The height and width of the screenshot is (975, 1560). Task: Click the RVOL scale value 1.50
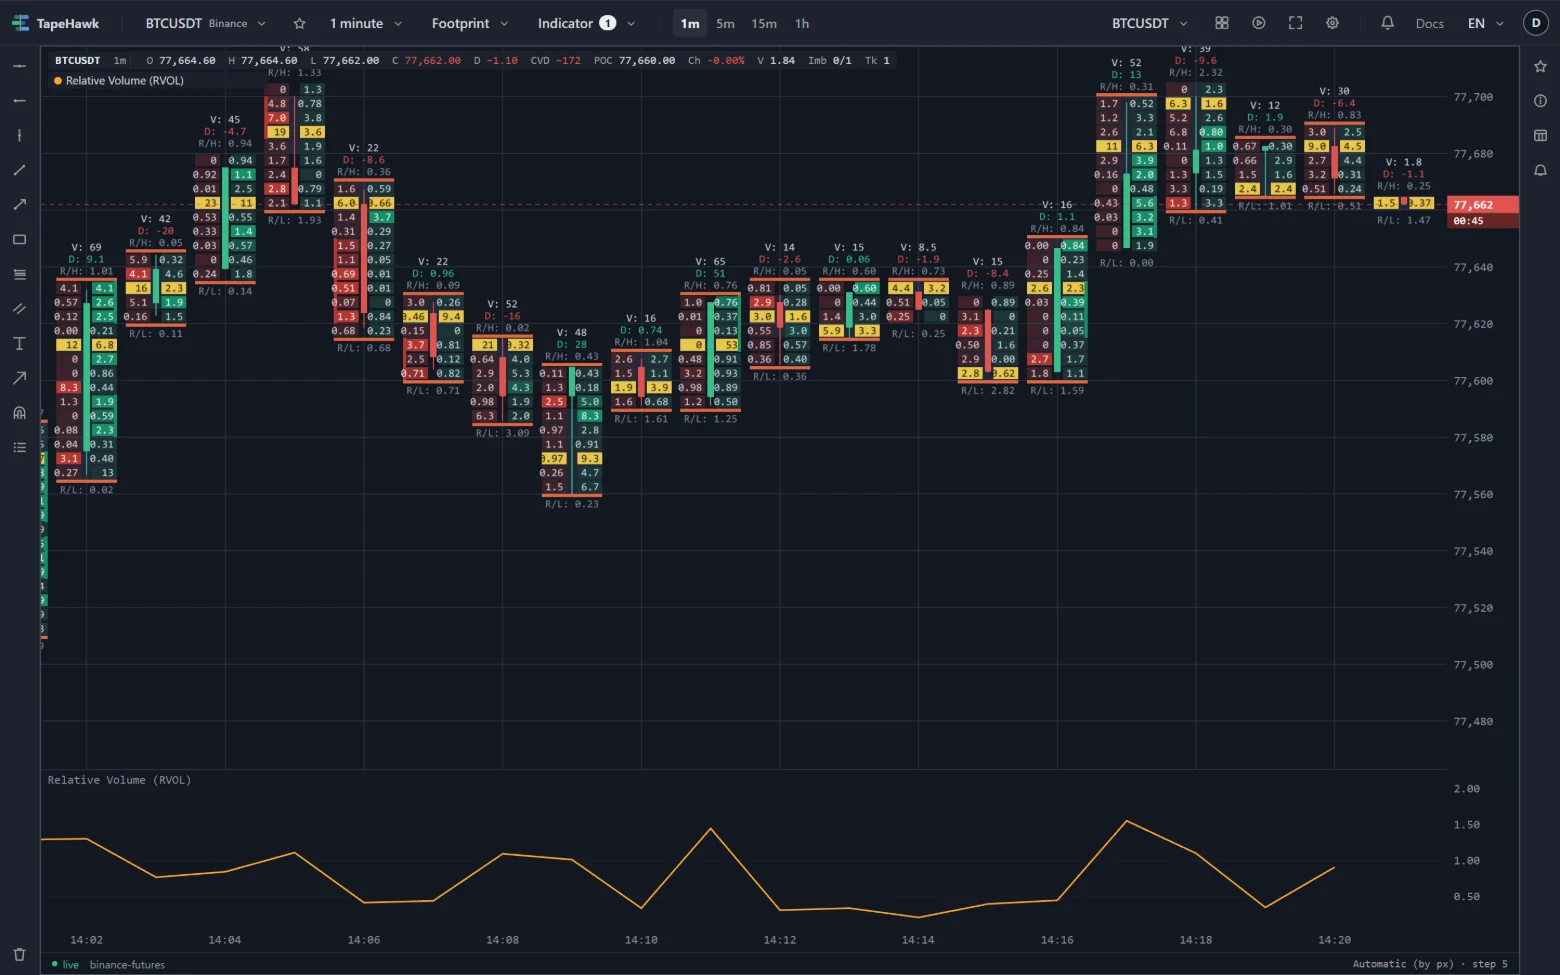(x=1467, y=825)
